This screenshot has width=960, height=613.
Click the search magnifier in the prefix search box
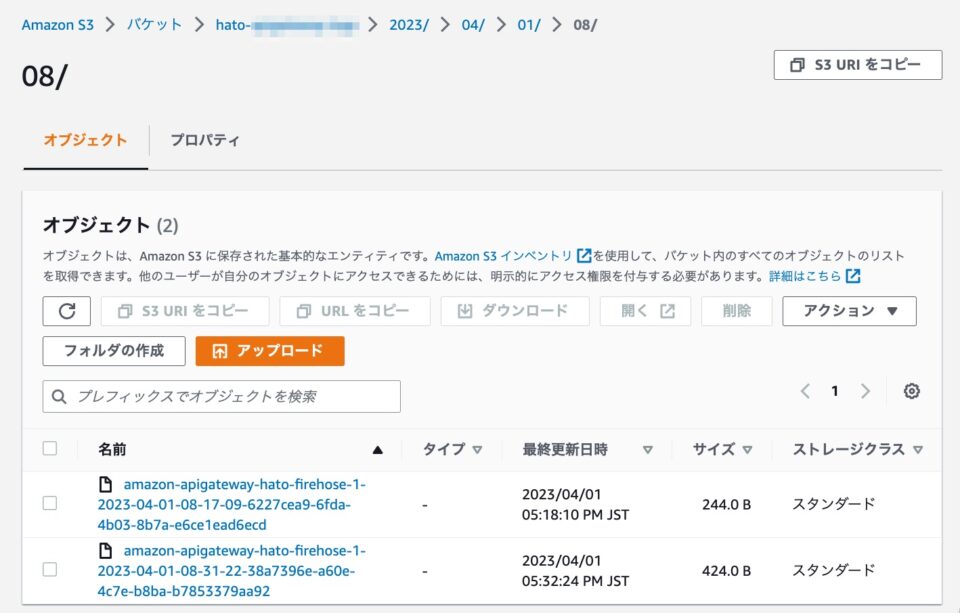click(x=60, y=396)
